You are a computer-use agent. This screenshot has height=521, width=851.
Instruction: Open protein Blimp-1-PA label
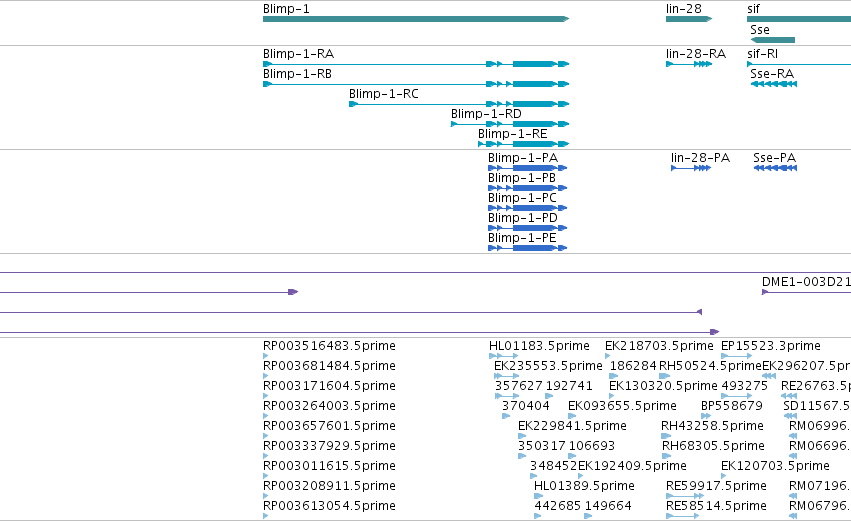[523, 158]
